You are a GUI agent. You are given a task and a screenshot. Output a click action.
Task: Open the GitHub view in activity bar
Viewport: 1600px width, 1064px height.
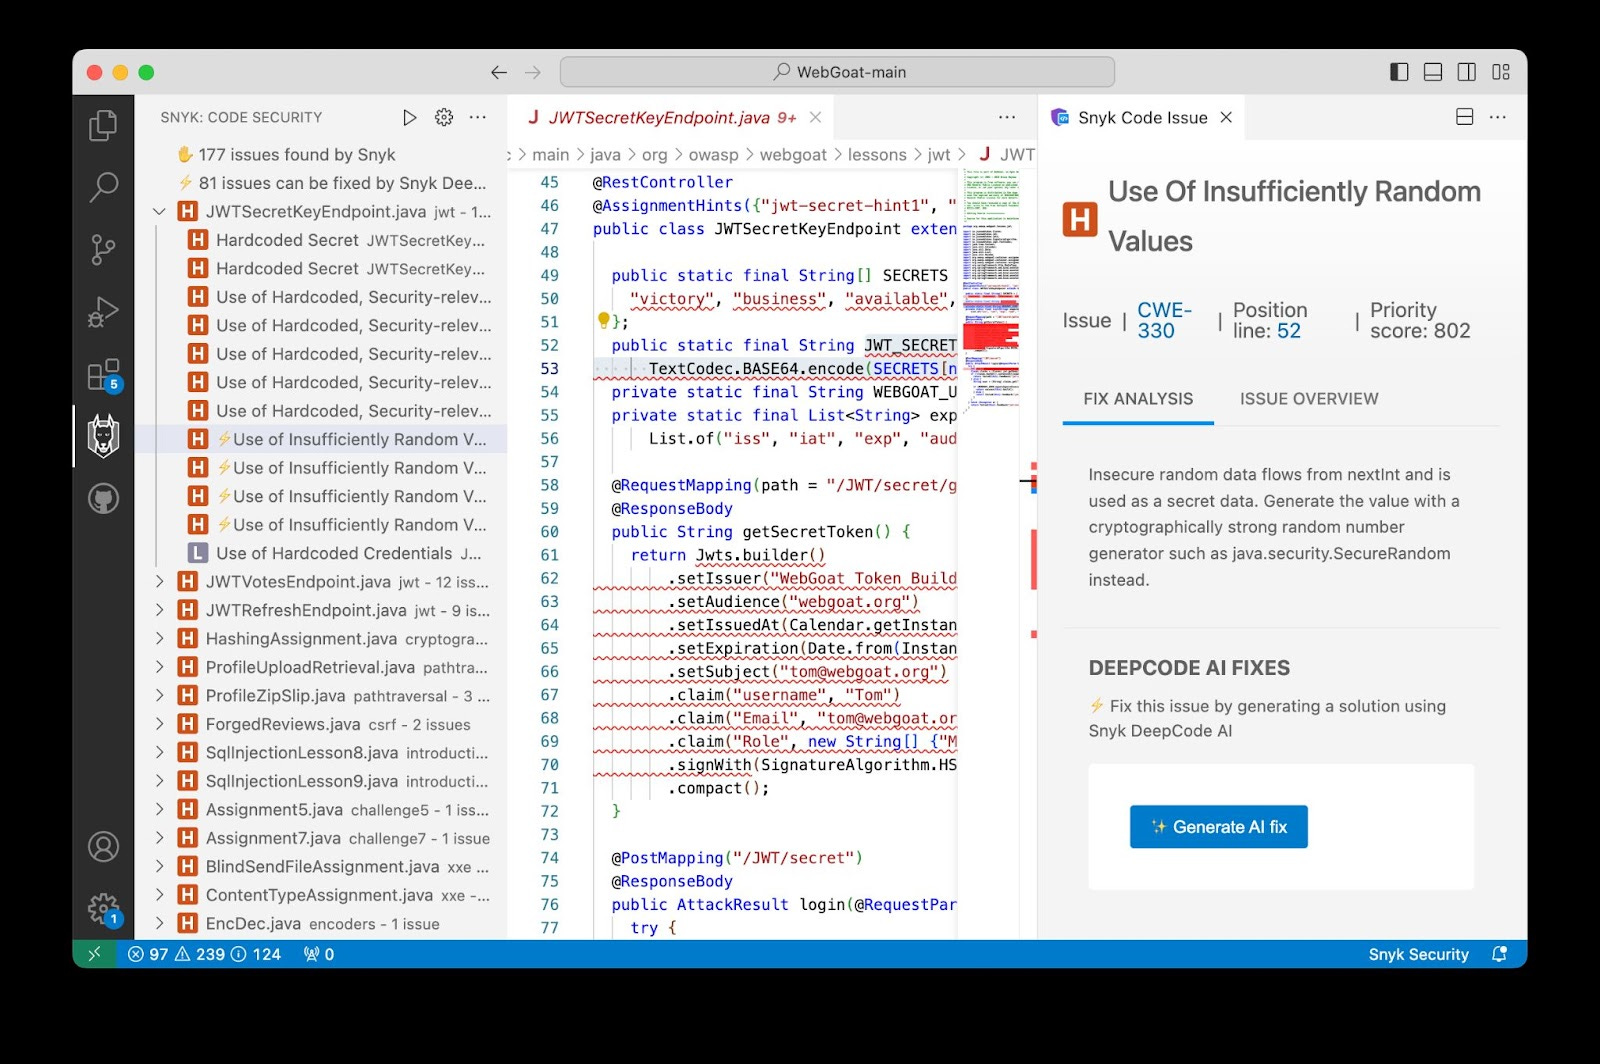tap(103, 498)
